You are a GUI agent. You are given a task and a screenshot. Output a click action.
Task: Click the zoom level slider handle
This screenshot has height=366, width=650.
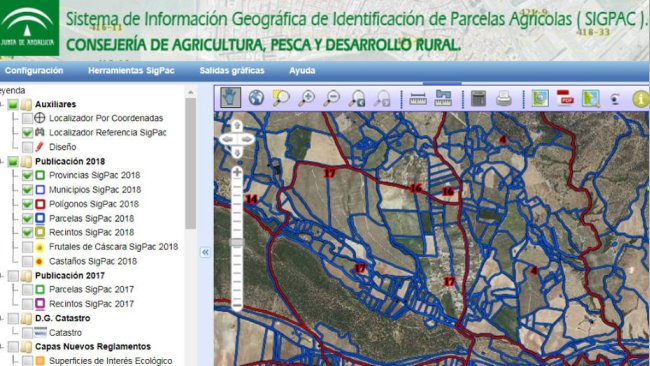237,242
